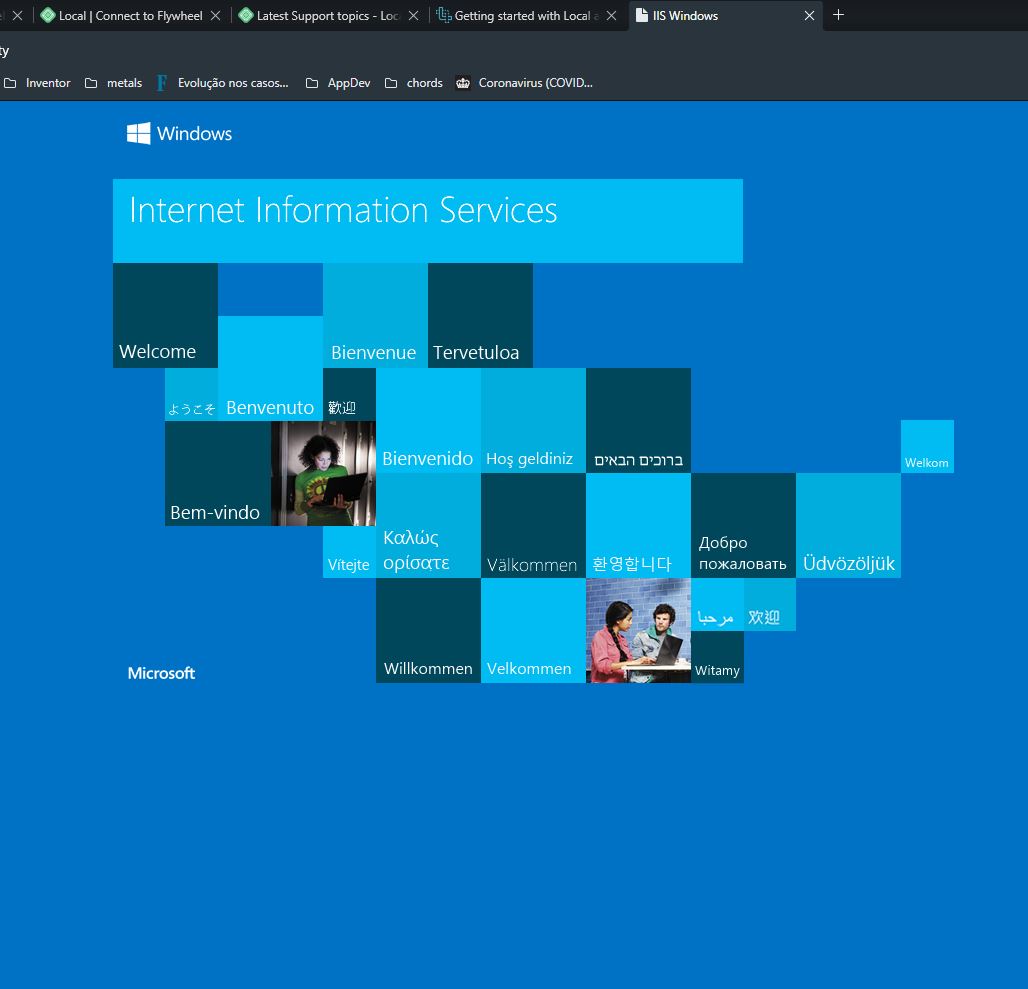Close the Latest Support topics tab
The width and height of the screenshot is (1028, 989).
pyautogui.click(x=413, y=16)
